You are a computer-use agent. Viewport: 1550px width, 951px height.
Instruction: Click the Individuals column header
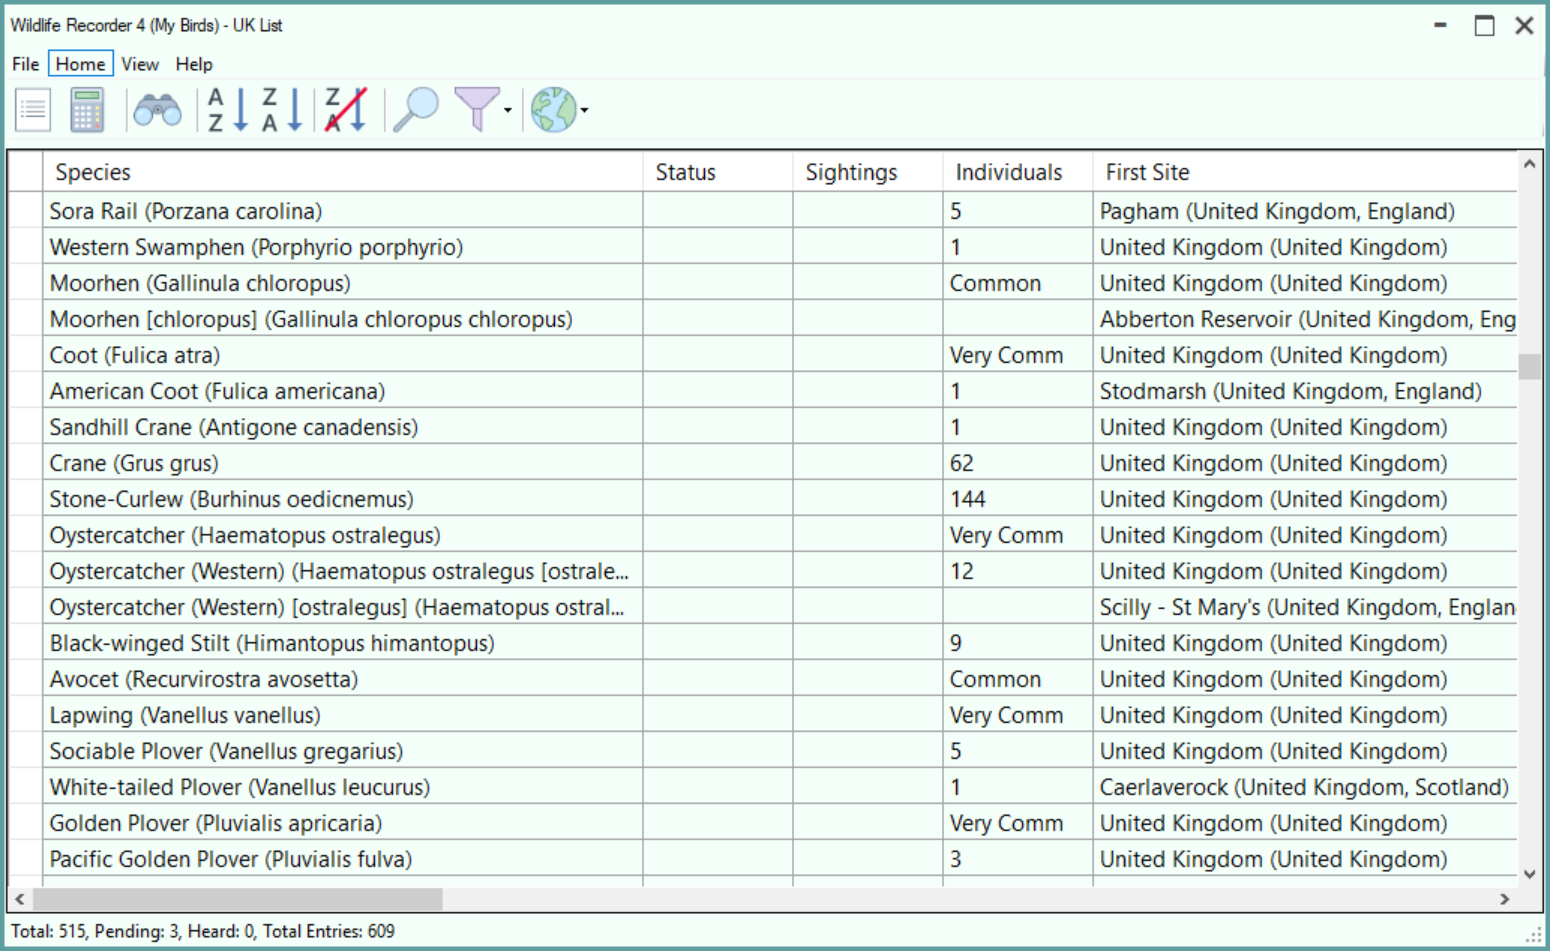click(1017, 172)
